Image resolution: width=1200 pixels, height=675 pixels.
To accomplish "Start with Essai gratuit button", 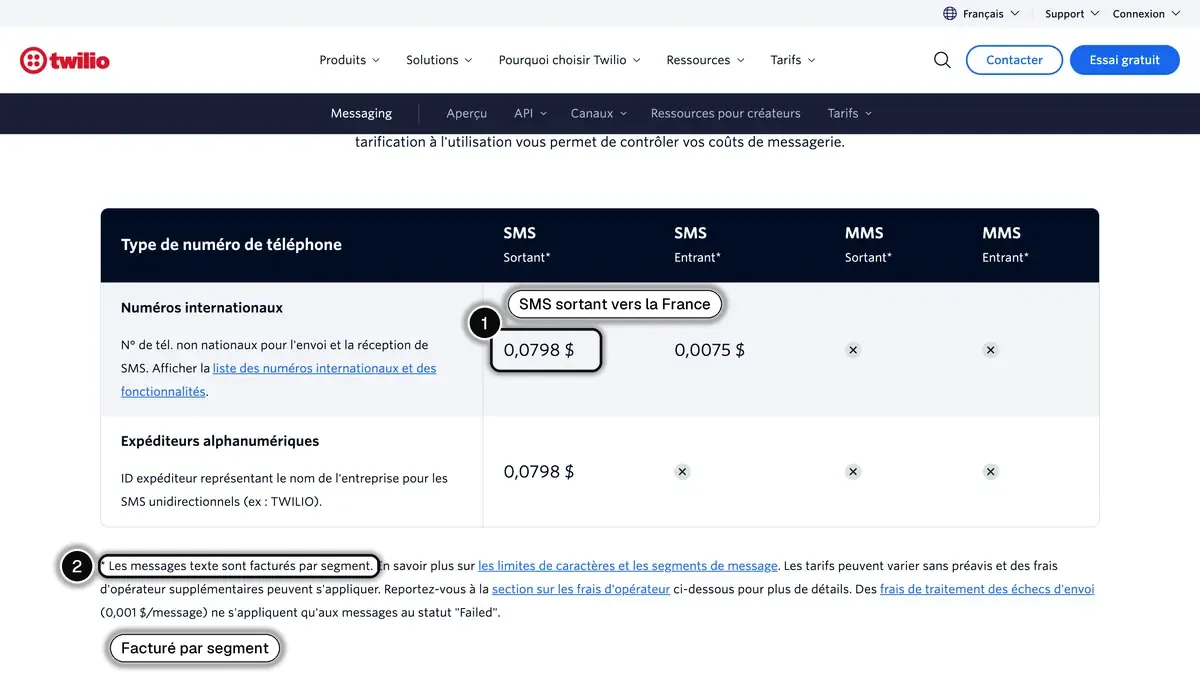I will [1125, 60].
